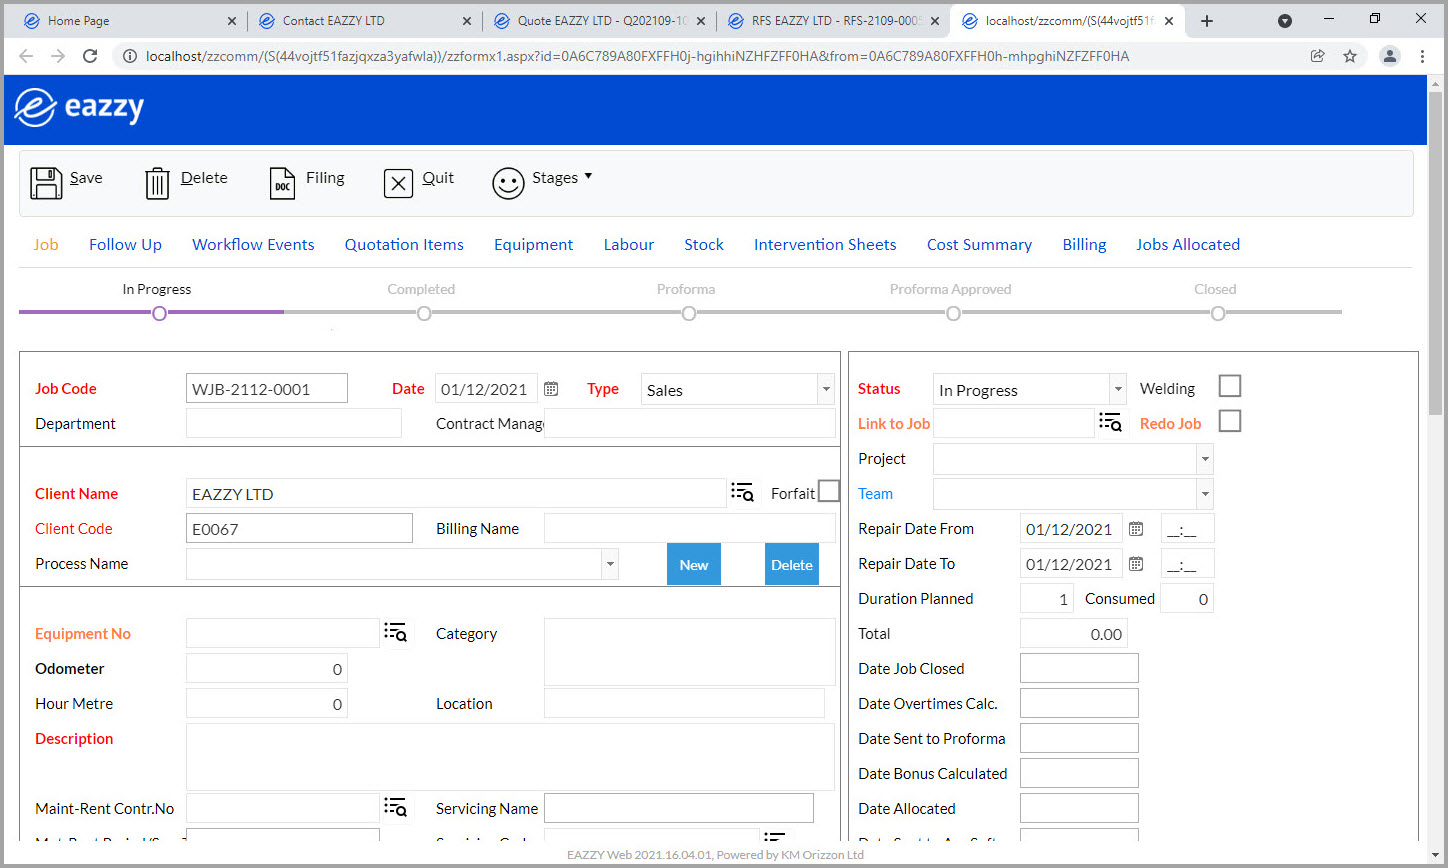The image size is (1448, 868).
Task: Expand the Type dropdown showing Sales
Action: (x=825, y=389)
